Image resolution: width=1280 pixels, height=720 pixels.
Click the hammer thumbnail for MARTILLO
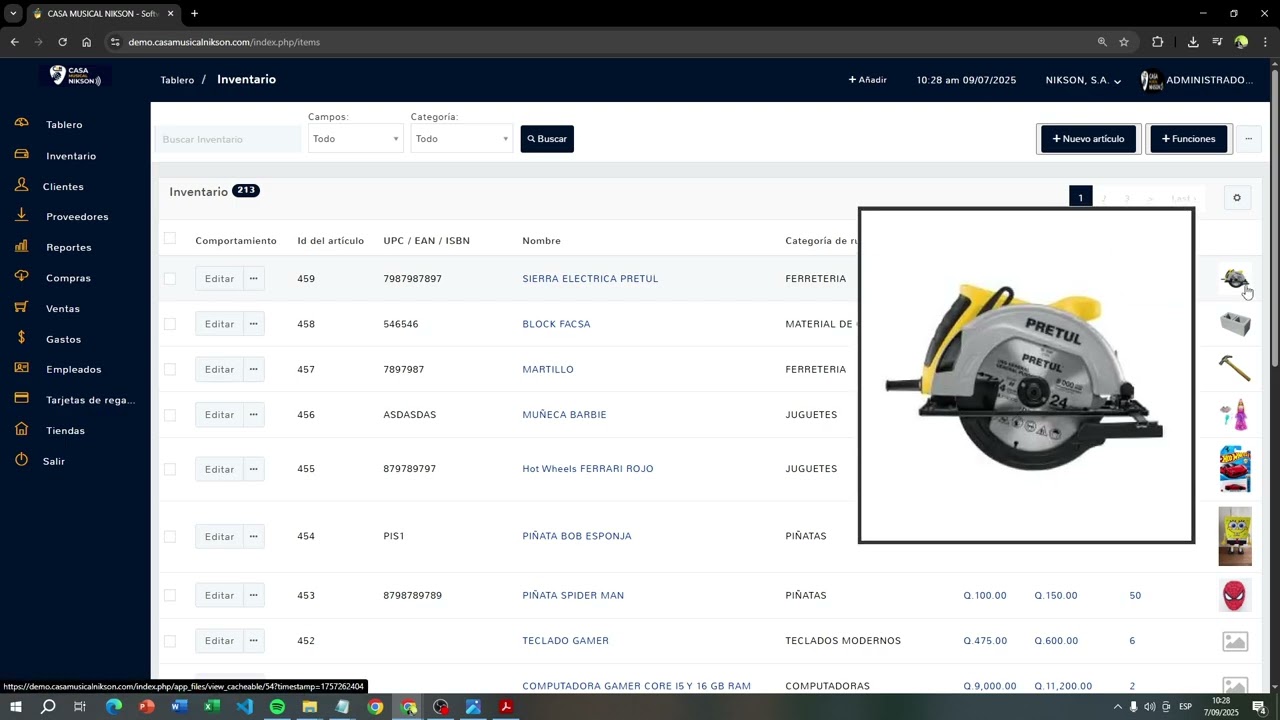click(1235, 369)
